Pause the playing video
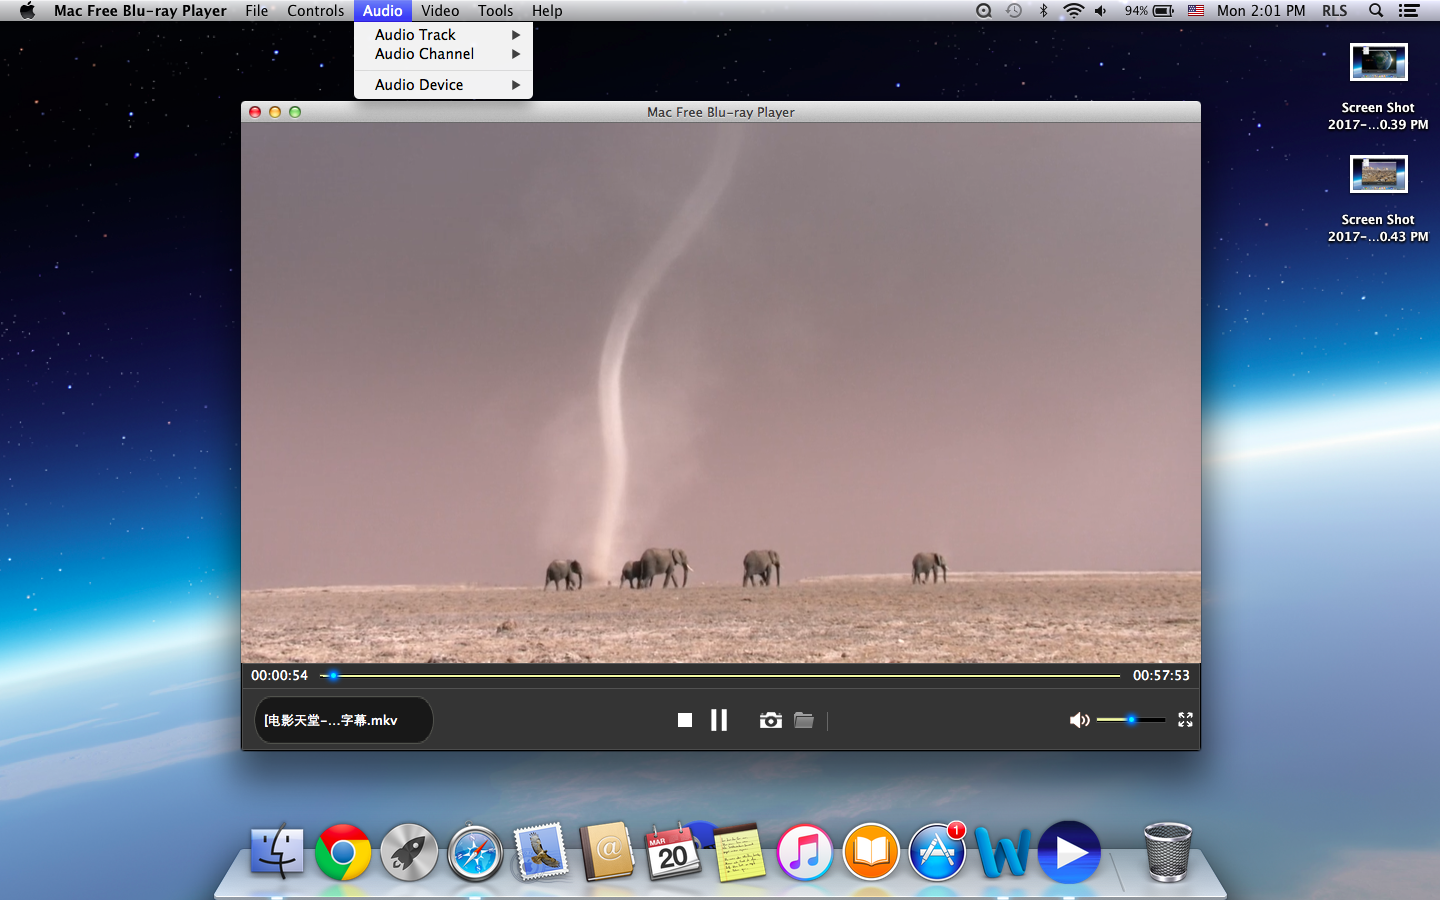This screenshot has width=1440, height=900. coord(719,720)
